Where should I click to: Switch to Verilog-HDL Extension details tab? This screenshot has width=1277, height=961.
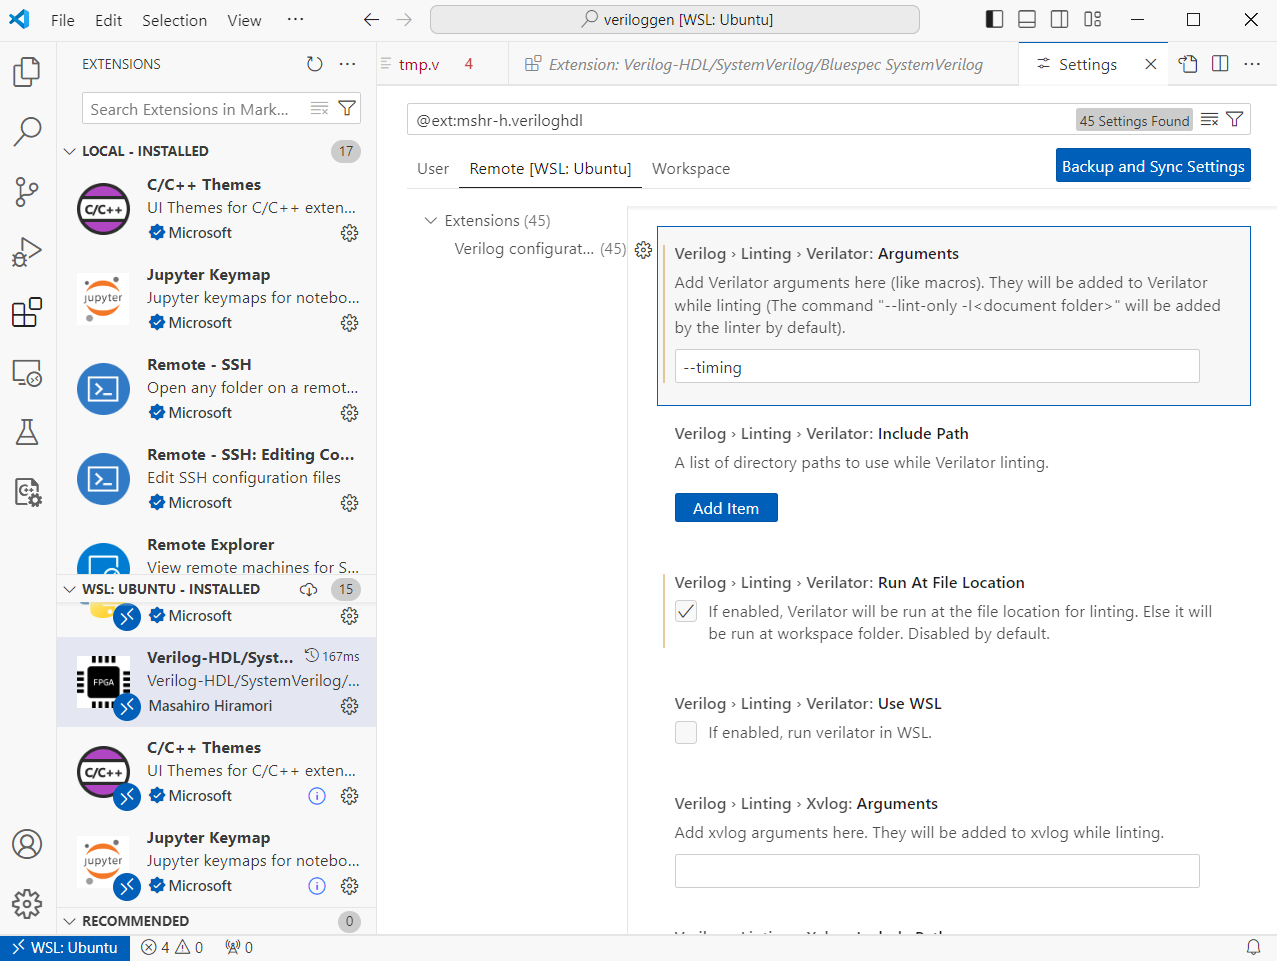click(765, 64)
